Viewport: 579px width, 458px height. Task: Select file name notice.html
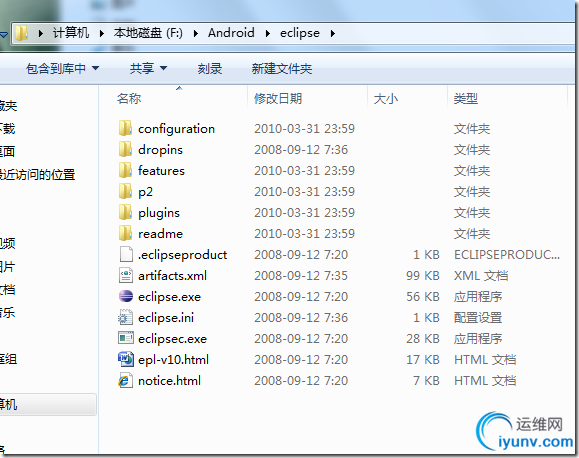[169, 380]
